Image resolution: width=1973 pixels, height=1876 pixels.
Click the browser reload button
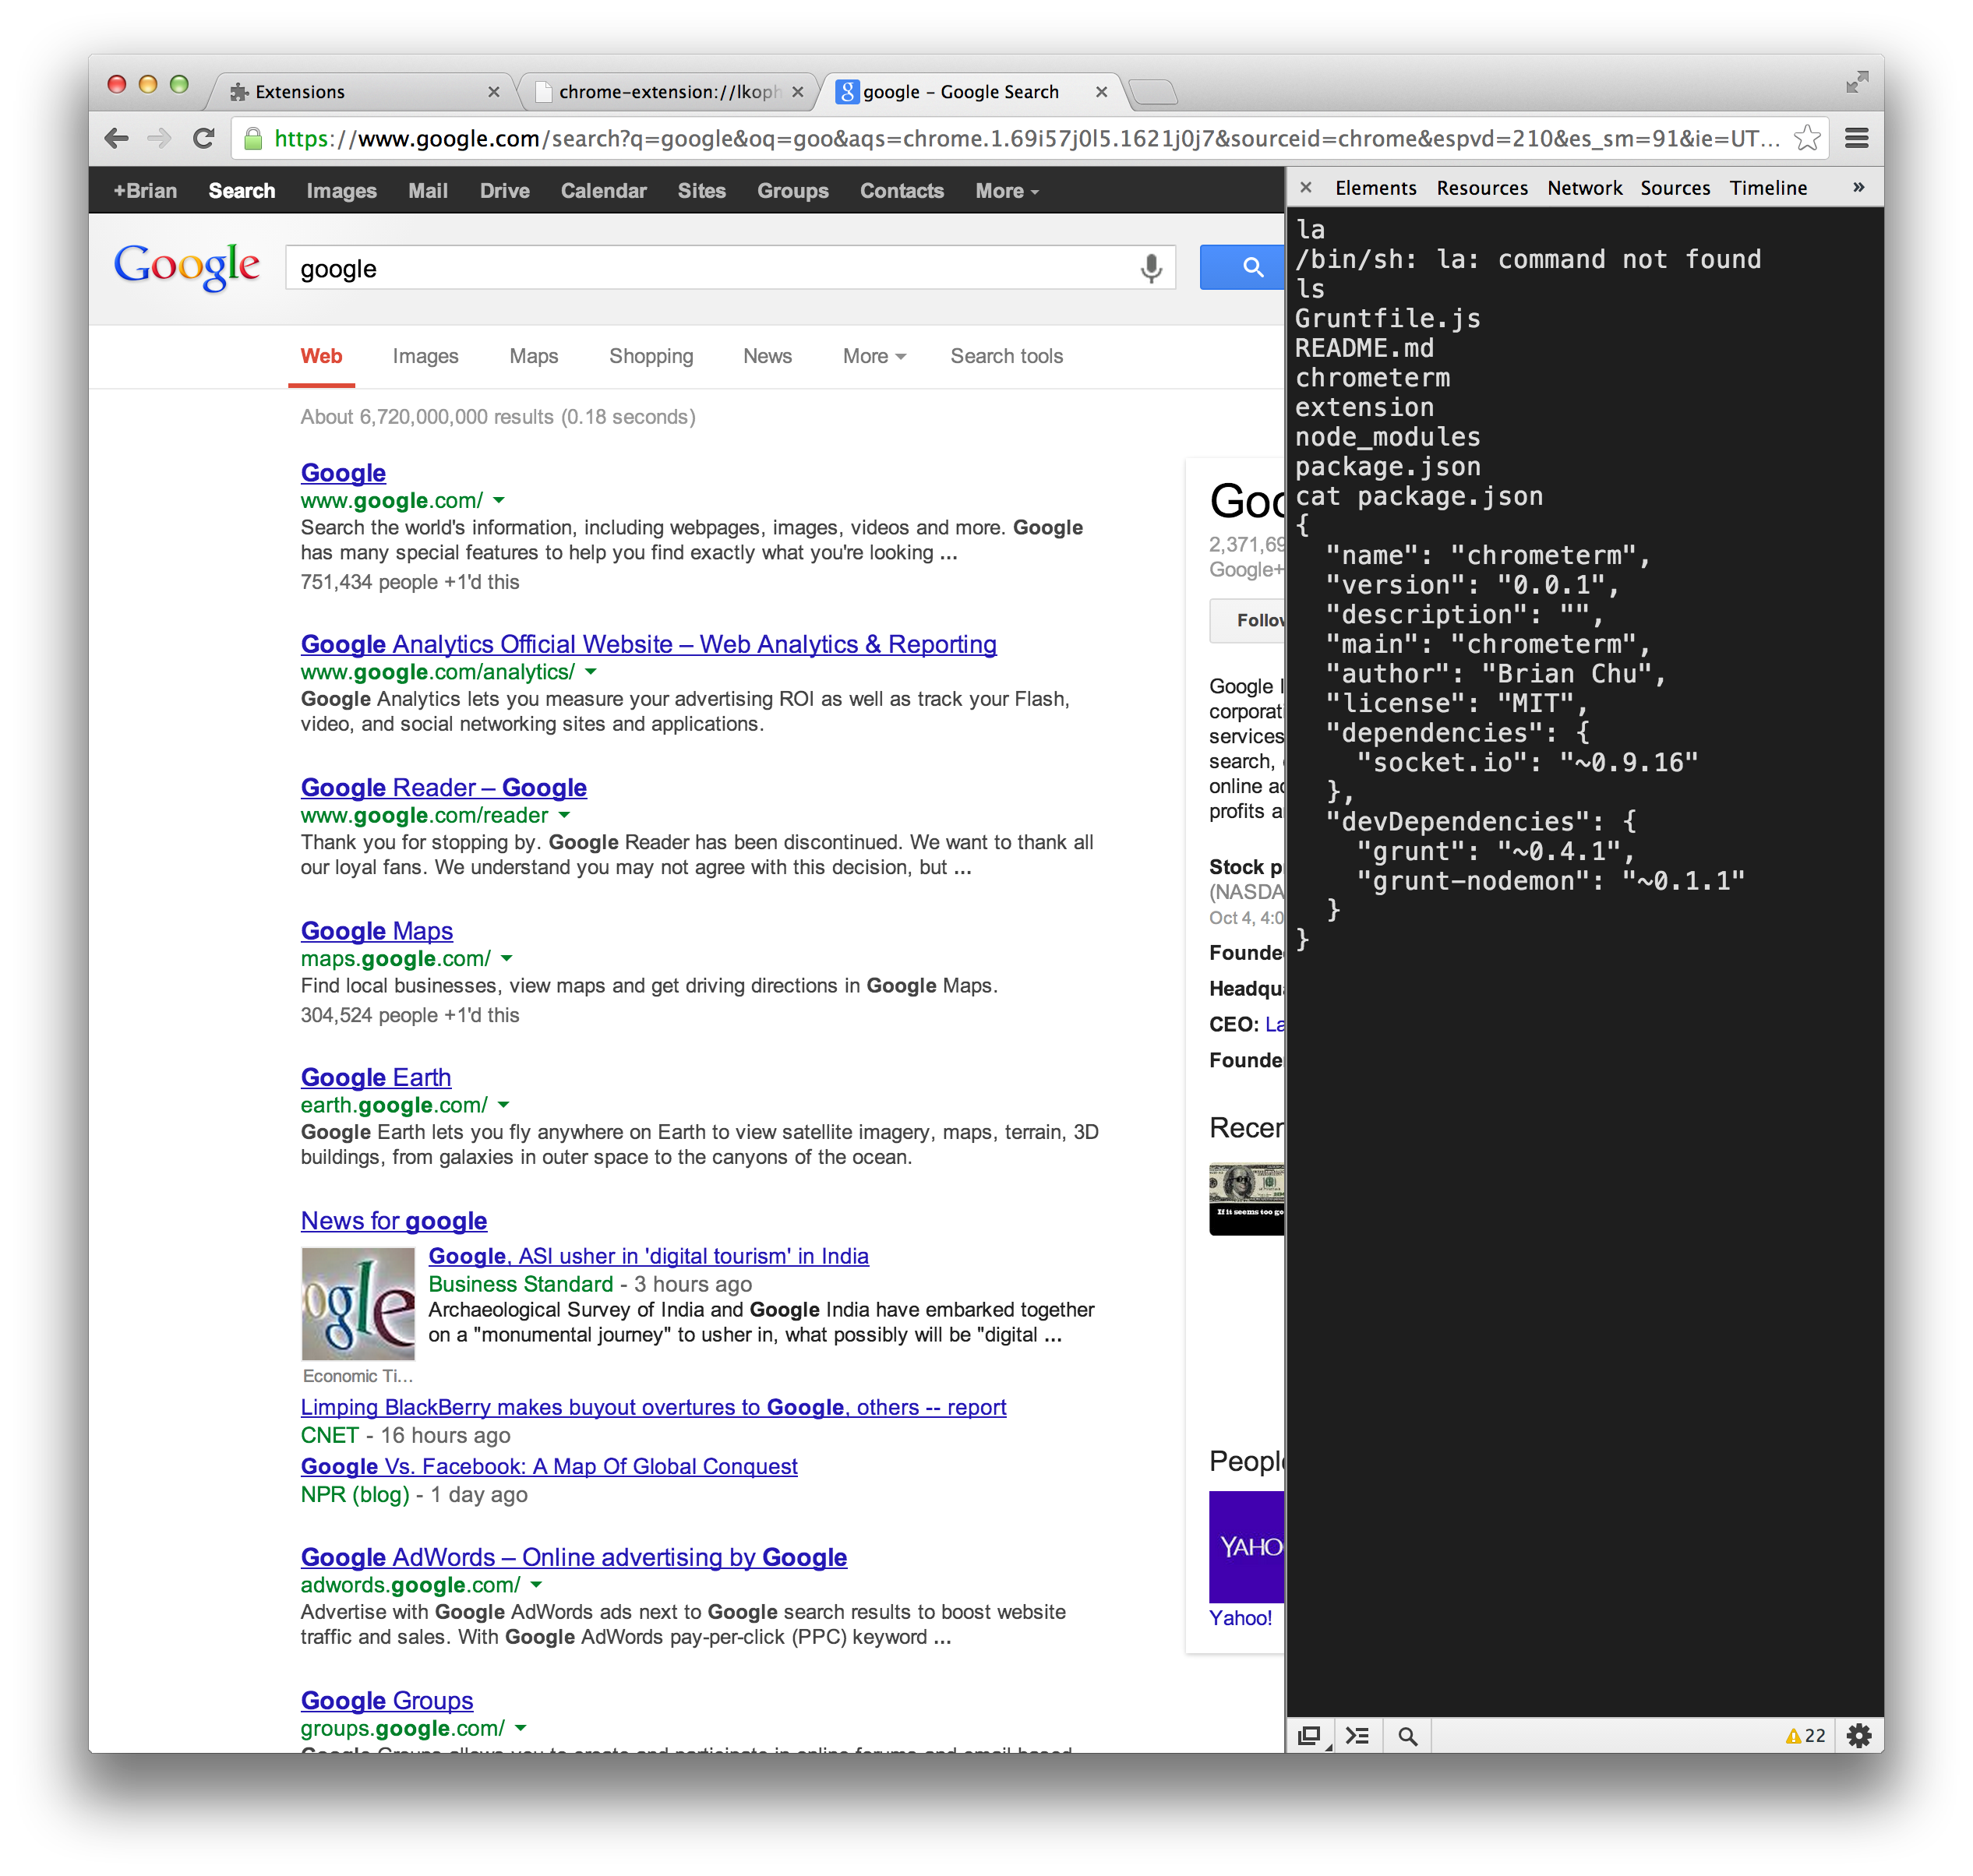pyautogui.click(x=203, y=138)
